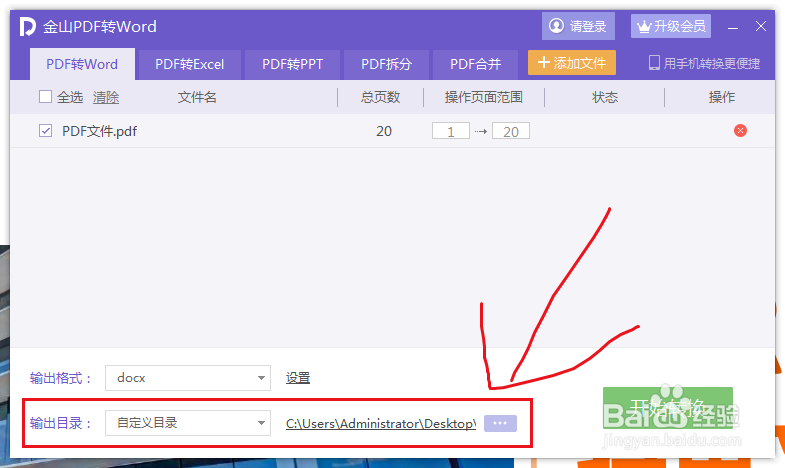Viewport: 785px width, 468px height.
Task: Open output path C:\Users\Administrator\Desktop link
Action: 380,423
